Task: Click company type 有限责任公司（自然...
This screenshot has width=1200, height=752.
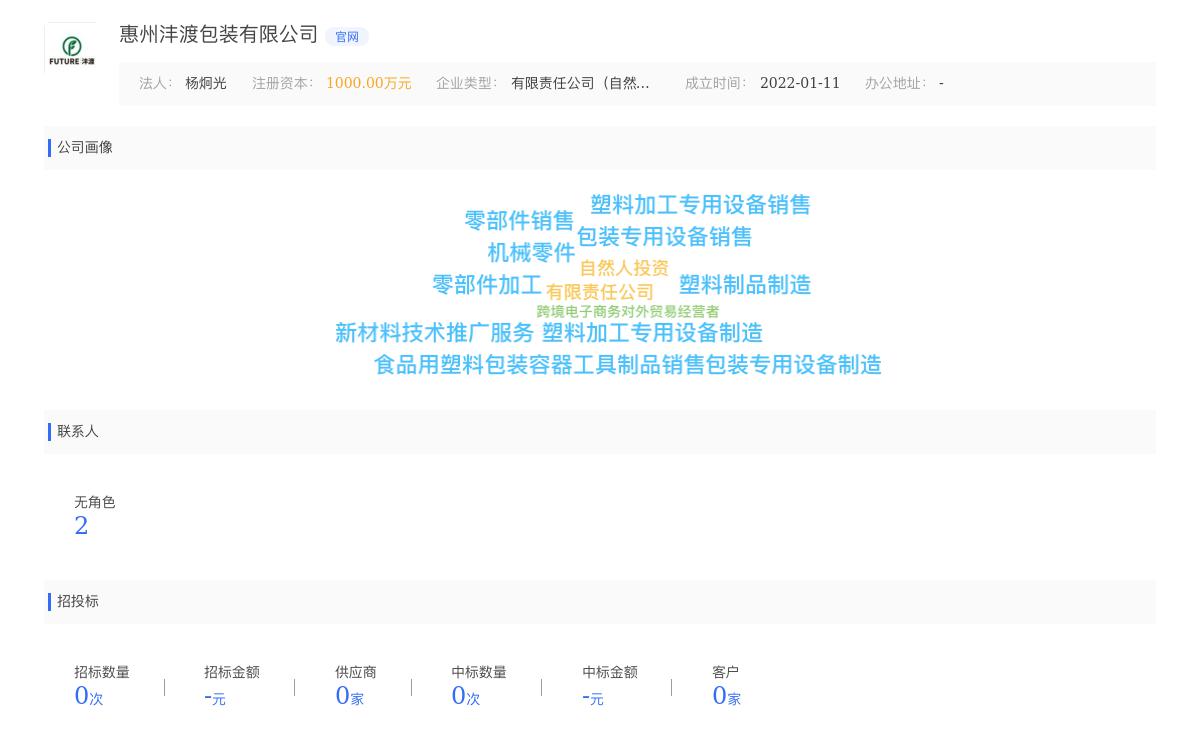Action: click(x=580, y=84)
